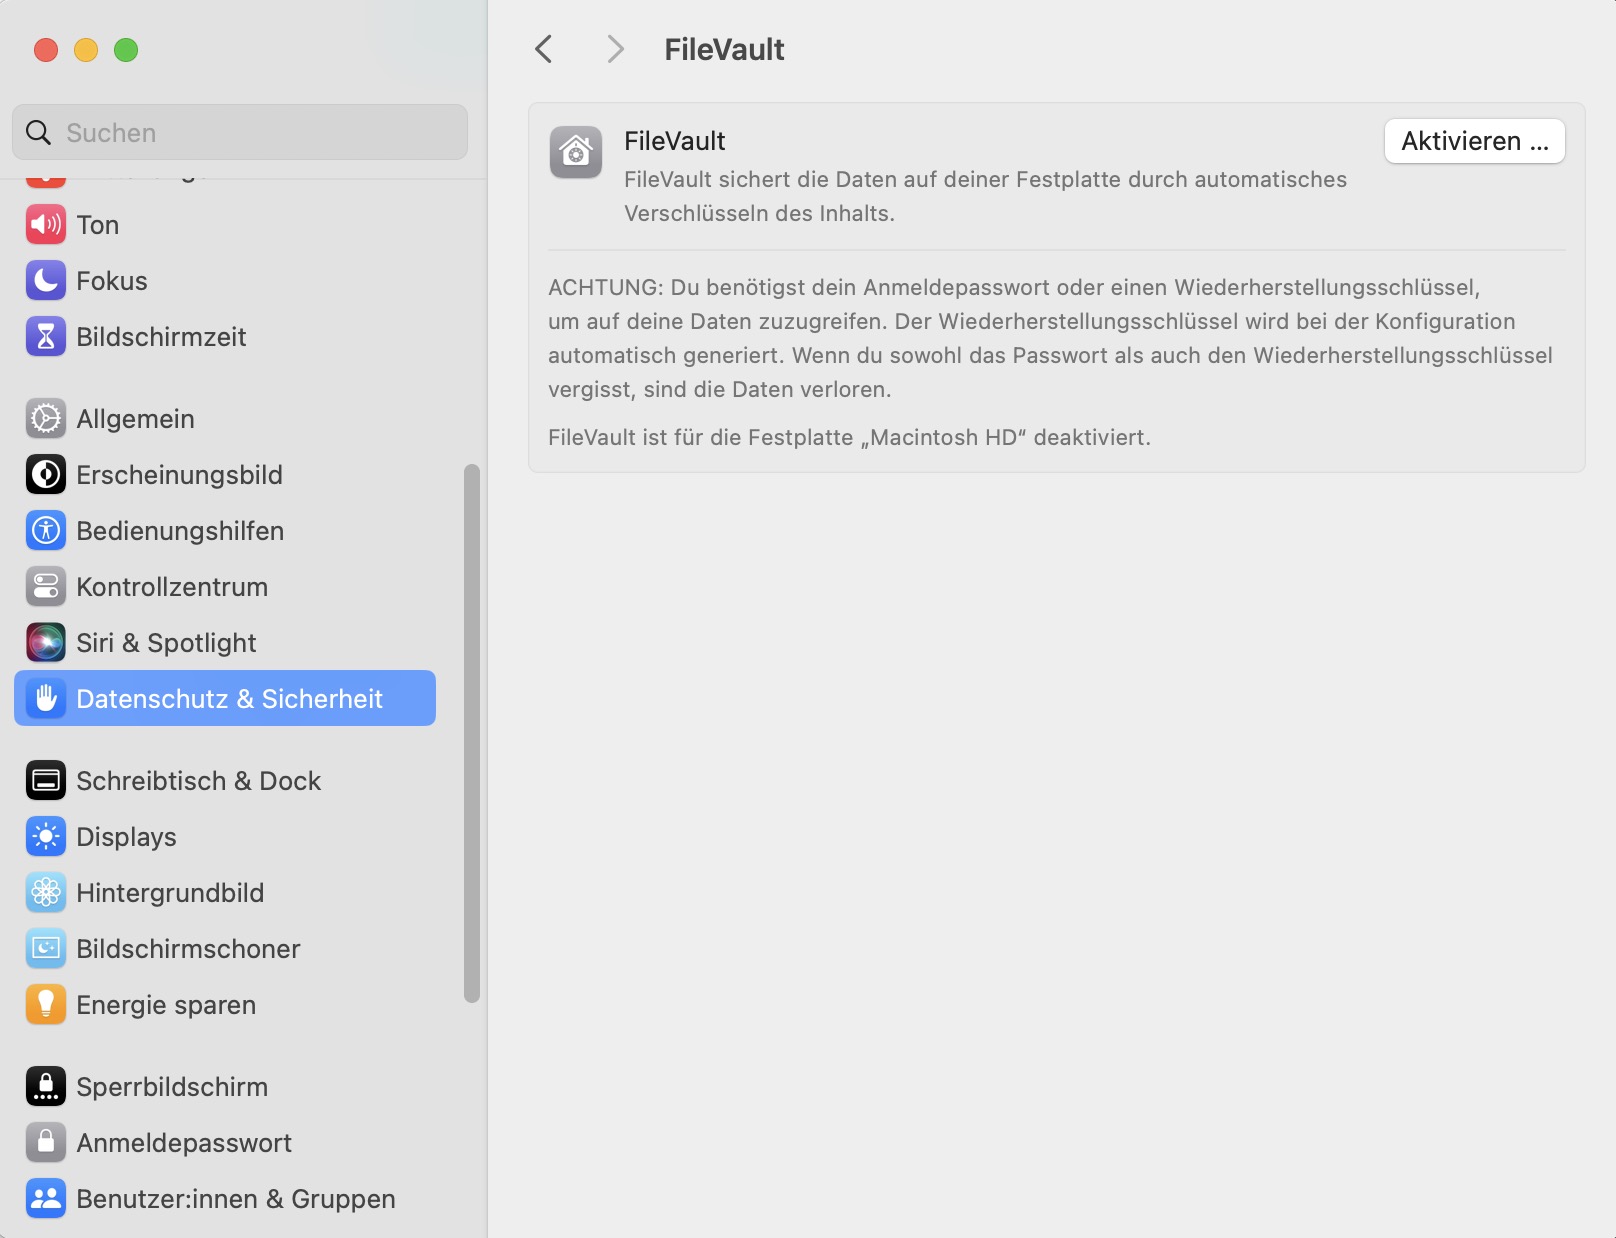Screen dimensions: 1616x1238
Task: Click the Siri & Spotlight icon
Action: click(46, 643)
